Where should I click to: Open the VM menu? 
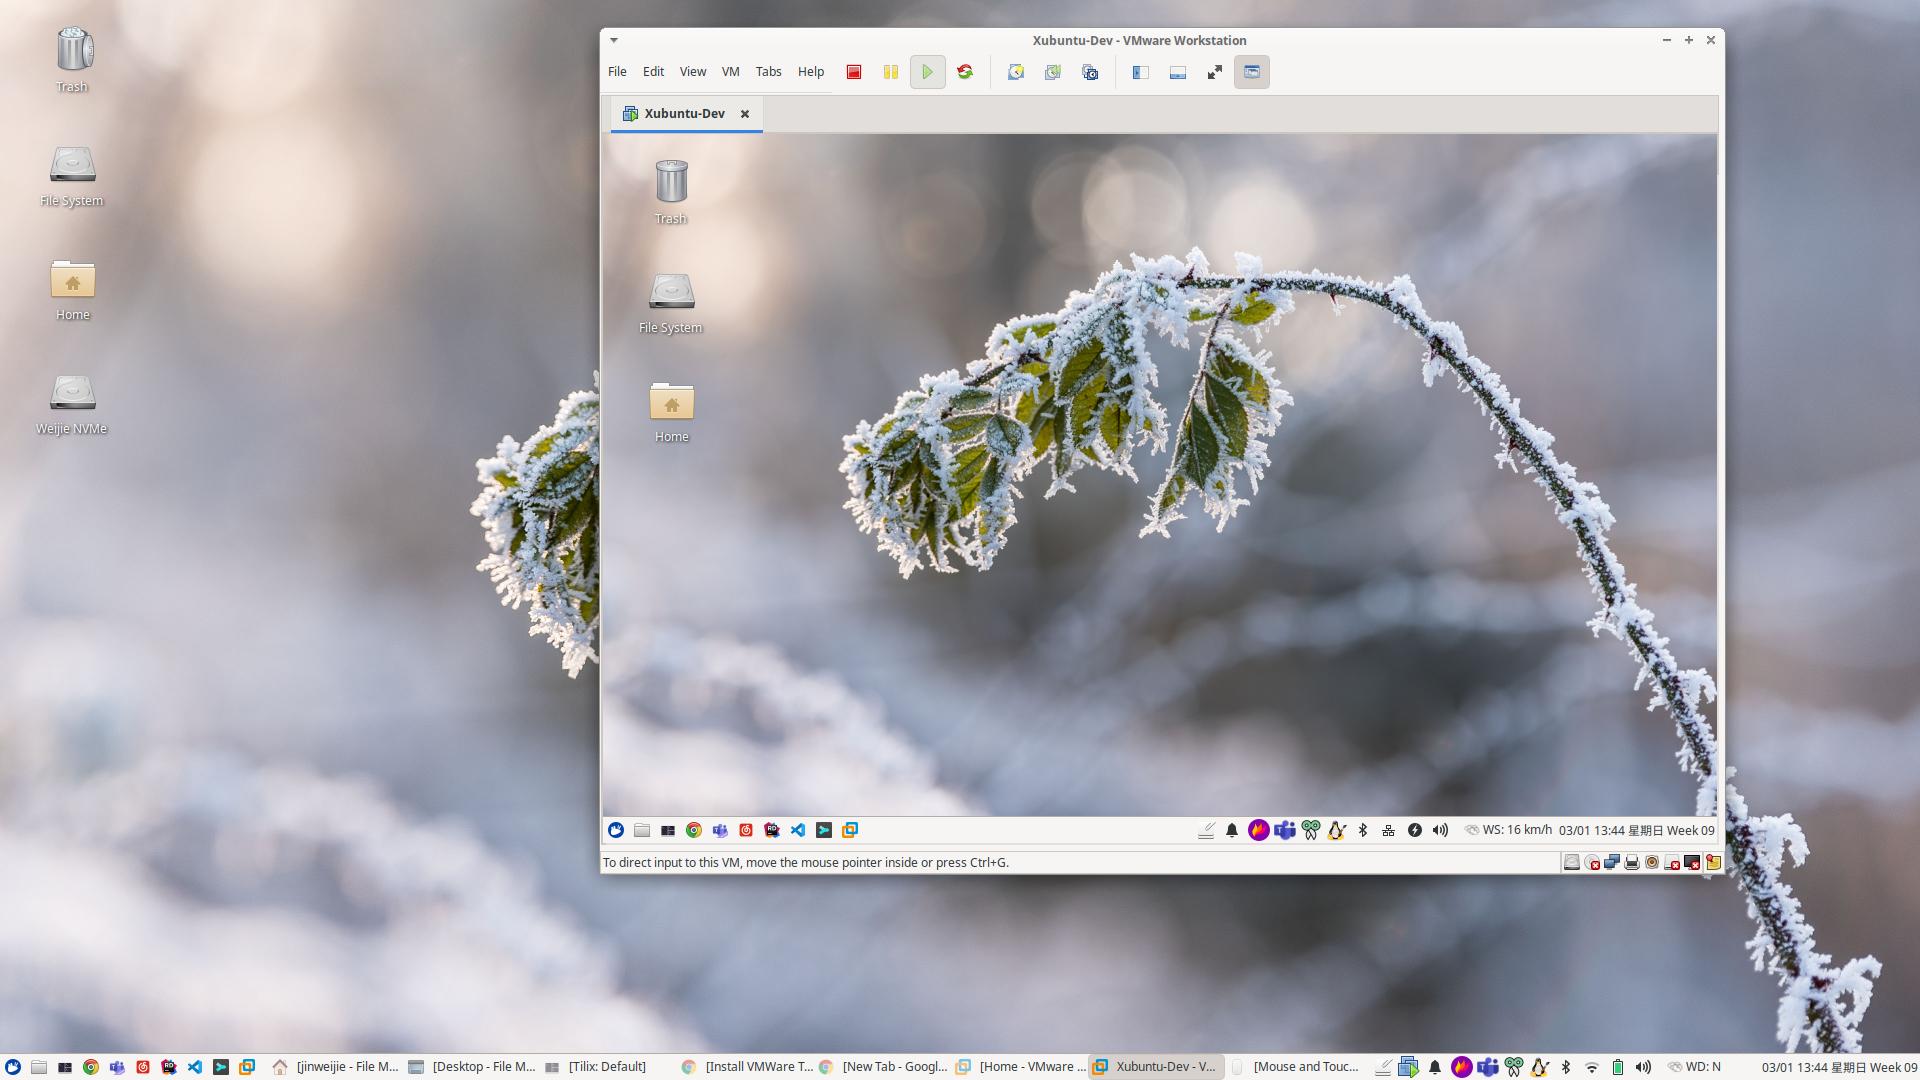(x=730, y=71)
